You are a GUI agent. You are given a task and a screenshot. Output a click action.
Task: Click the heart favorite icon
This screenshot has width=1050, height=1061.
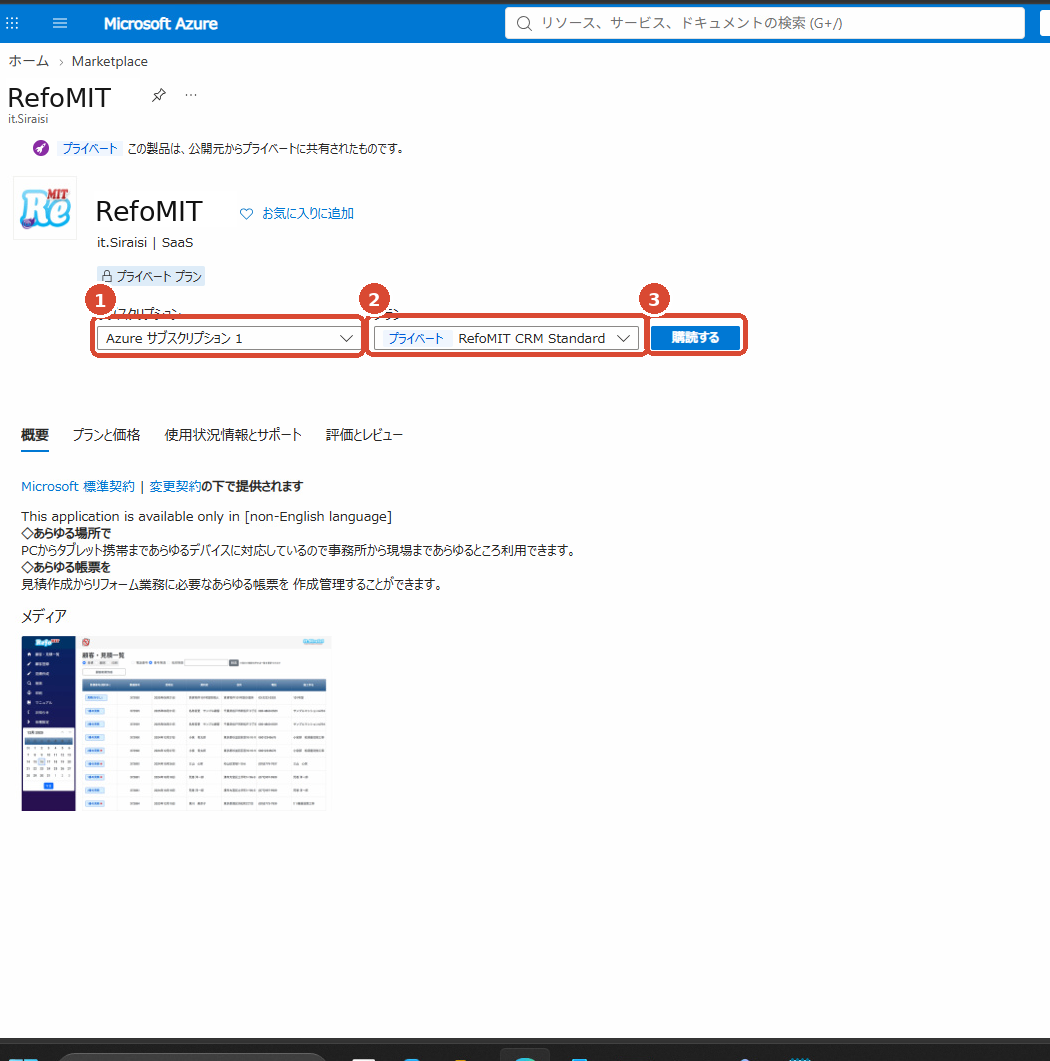(x=246, y=214)
